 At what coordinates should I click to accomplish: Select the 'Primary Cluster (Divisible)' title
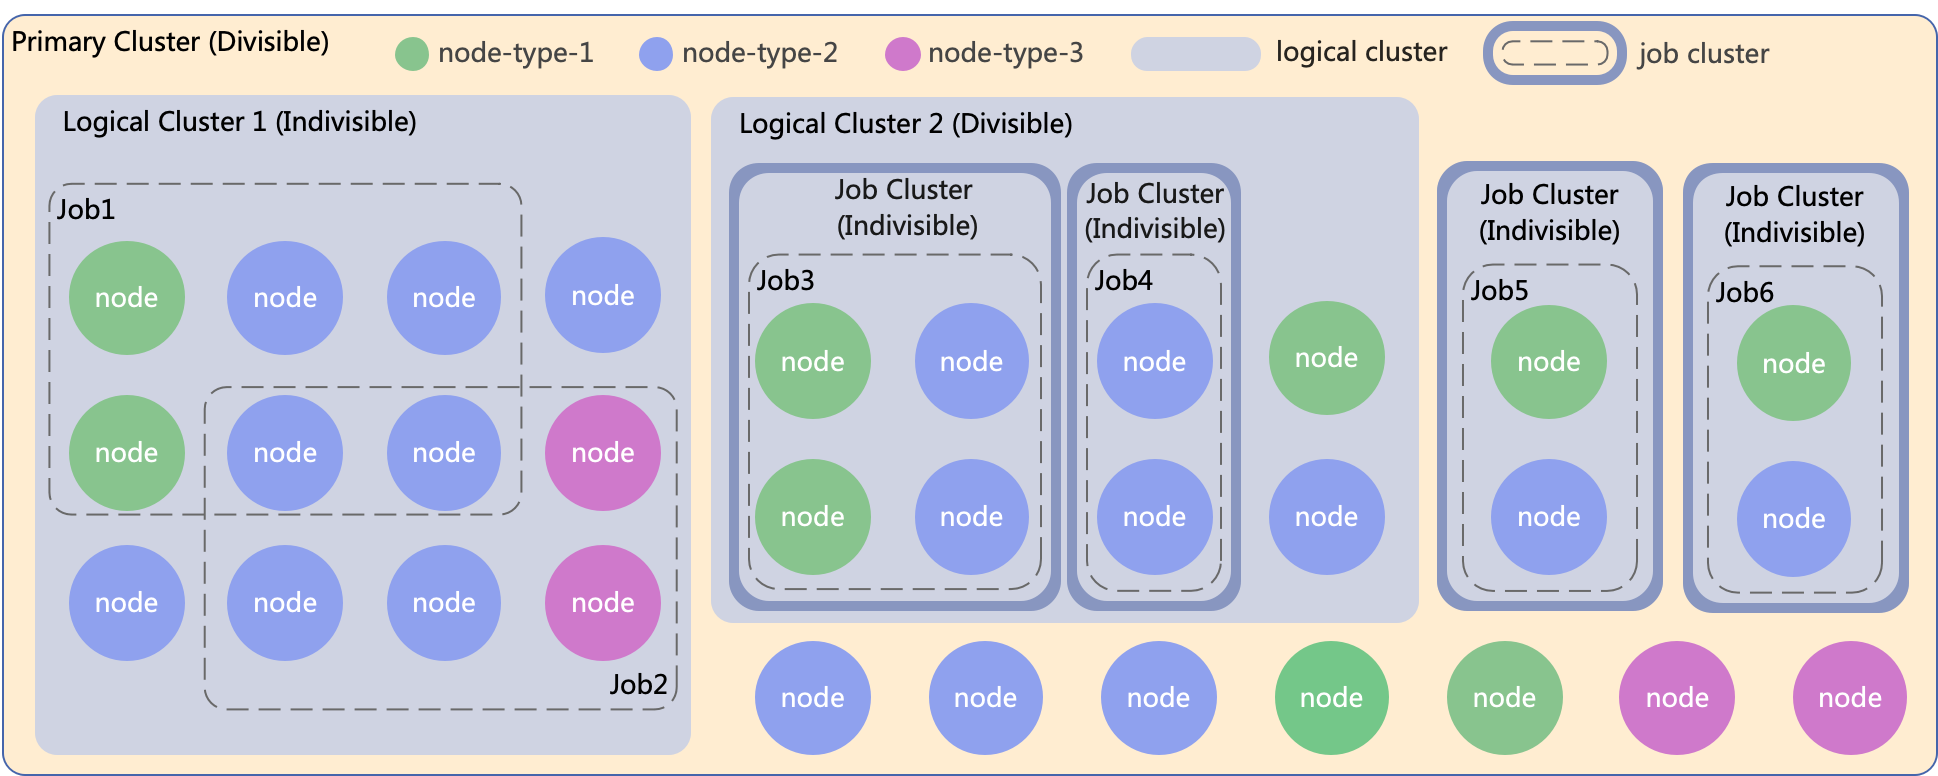170,42
